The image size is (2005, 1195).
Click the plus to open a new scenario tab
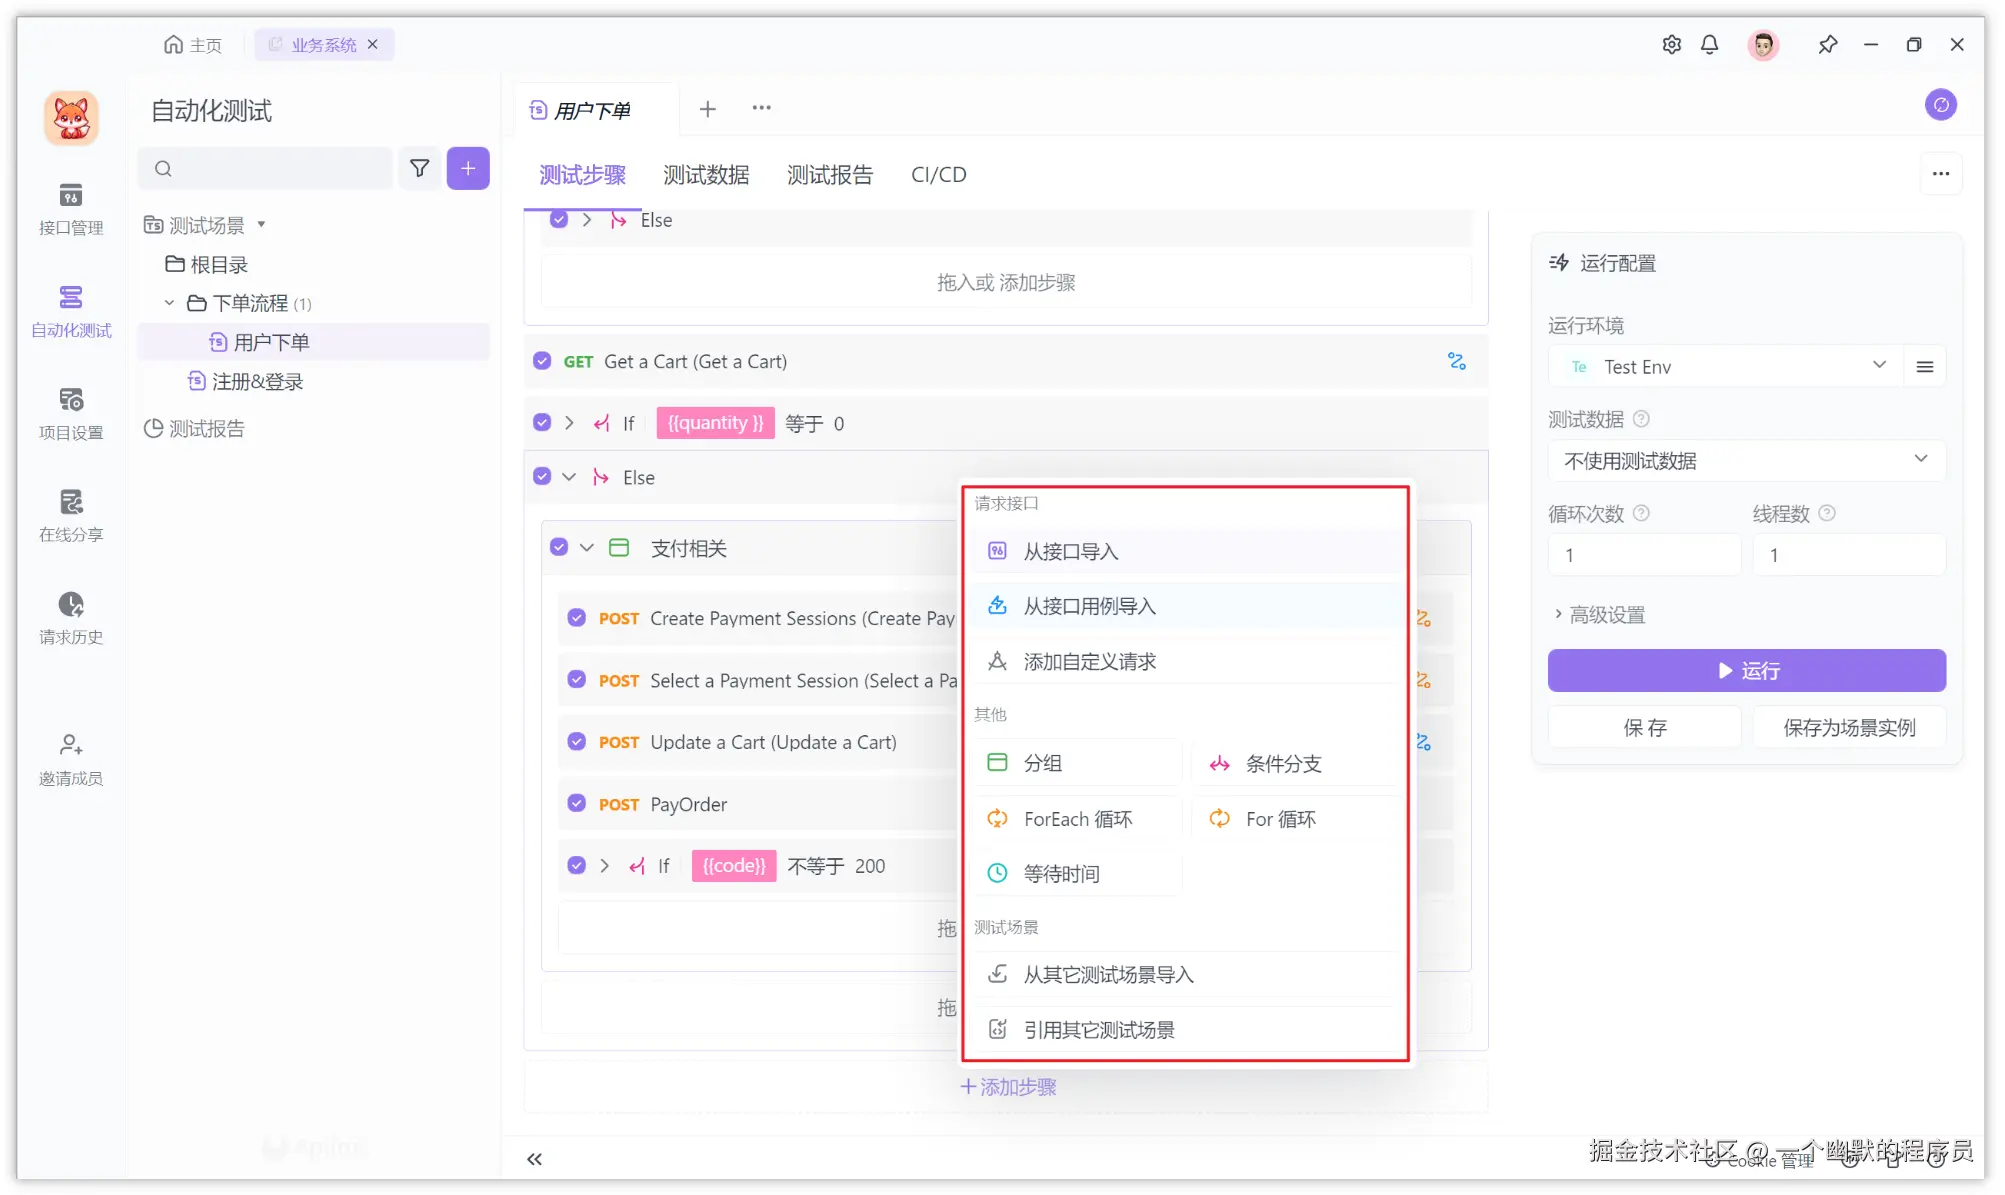(x=707, y=108)
